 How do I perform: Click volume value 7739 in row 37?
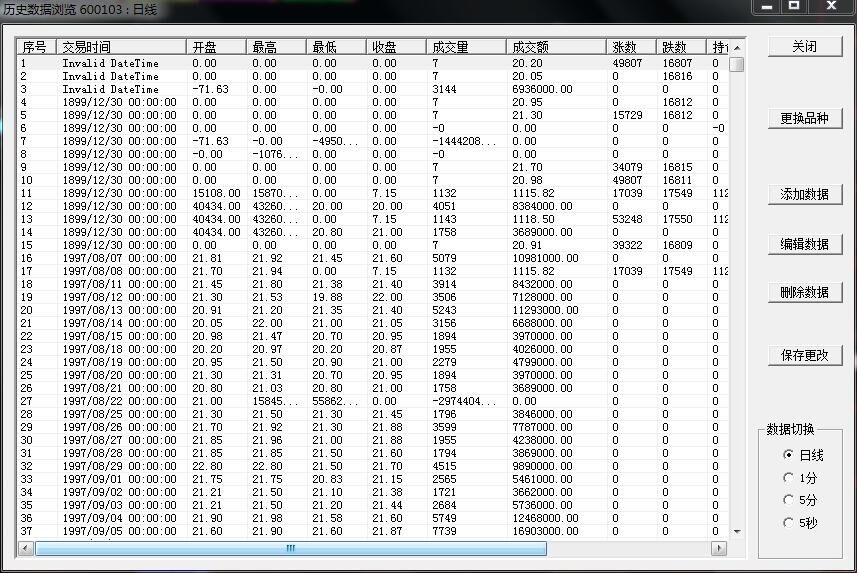tap(444, 531)
